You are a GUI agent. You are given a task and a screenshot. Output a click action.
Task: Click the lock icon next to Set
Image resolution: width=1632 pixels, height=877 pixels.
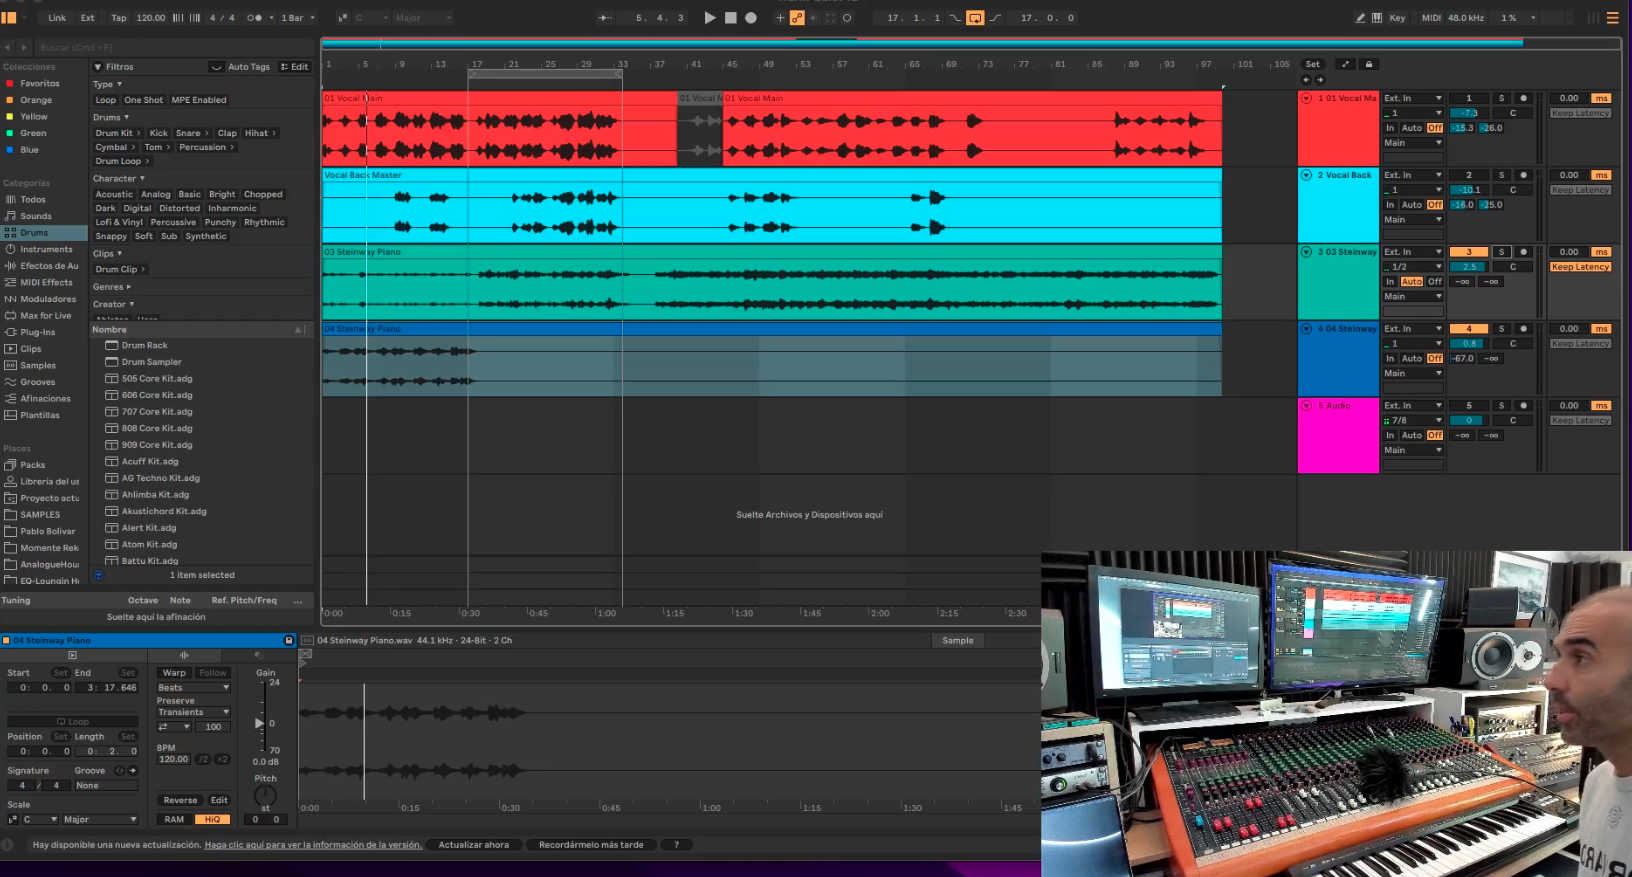(1369, 64)
